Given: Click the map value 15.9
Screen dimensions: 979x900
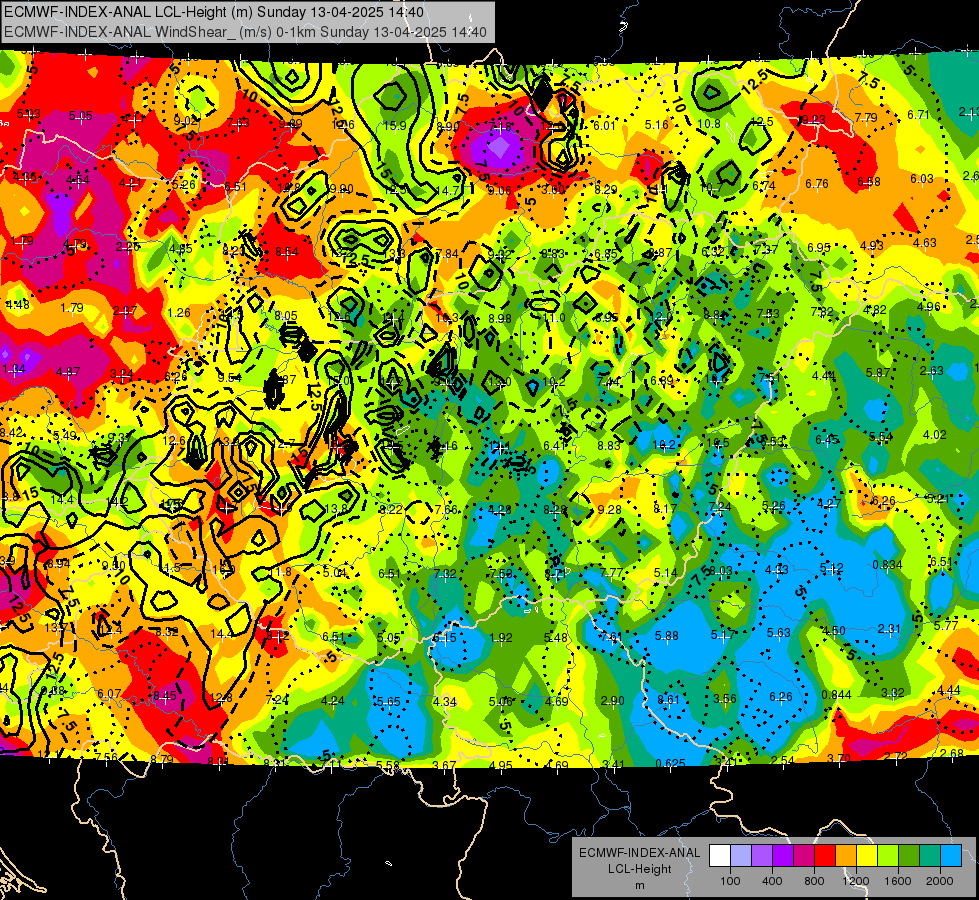Looking at the screenshot, I should [395, 126].
